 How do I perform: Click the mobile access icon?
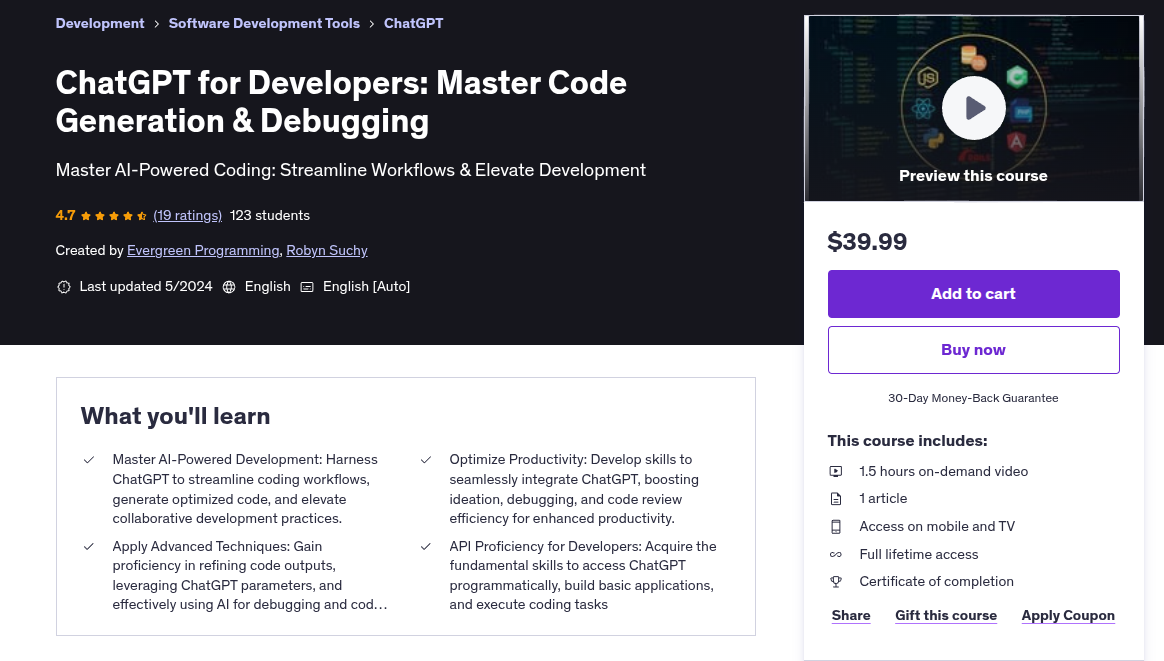836,527
